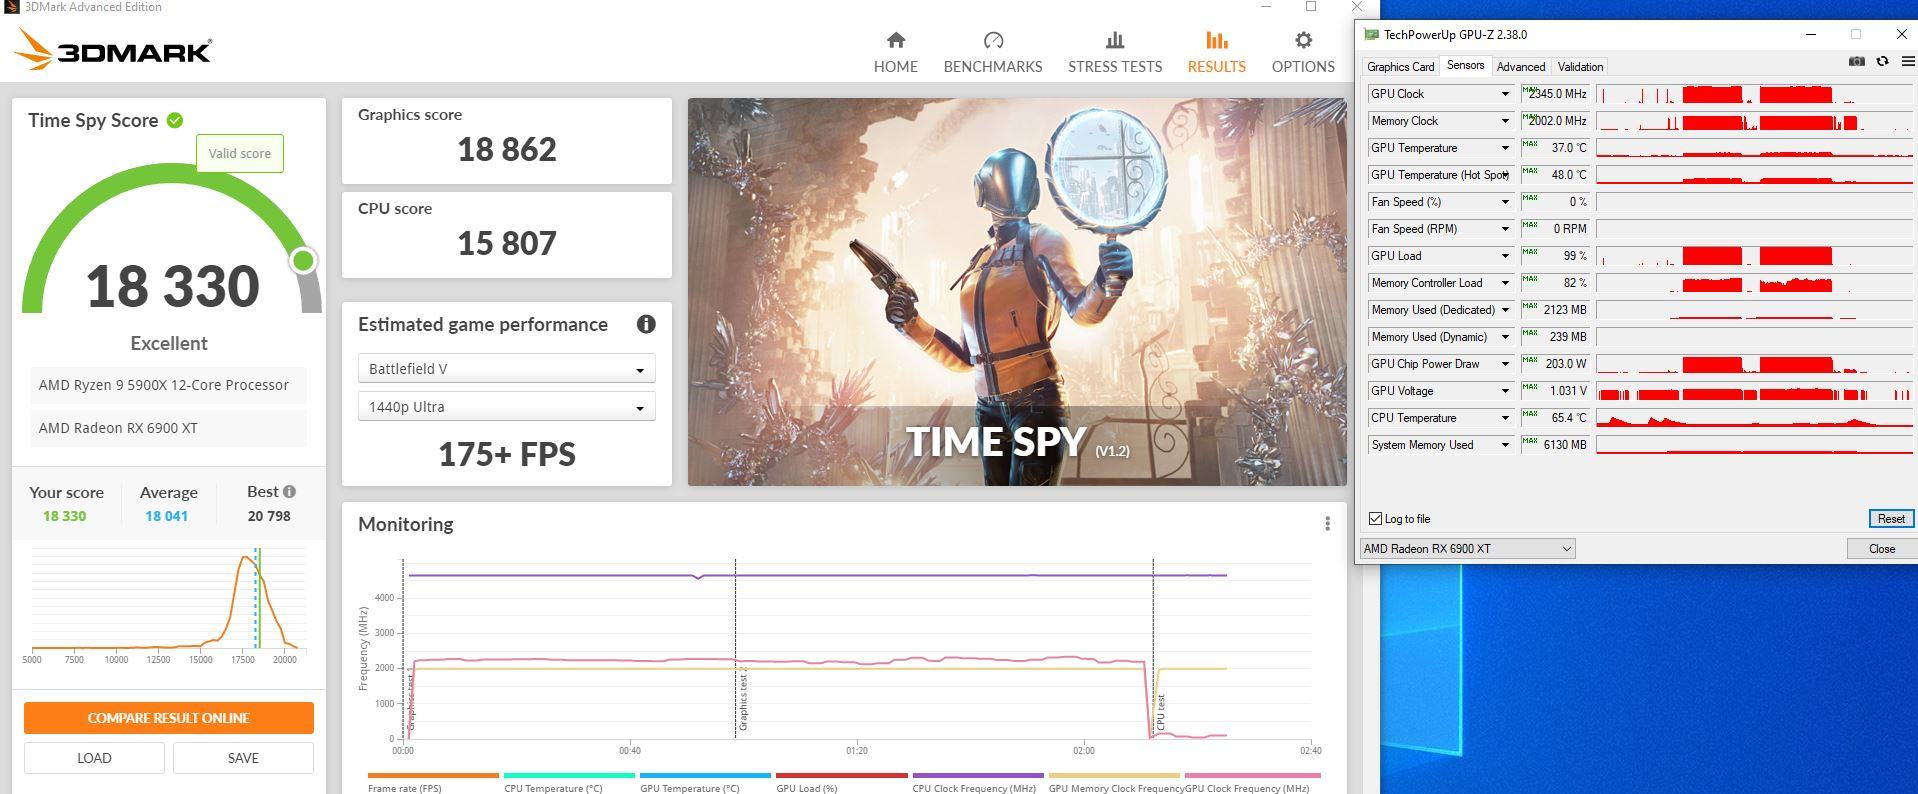Screen dimensions: 1918x794
Task: Click the score distribution chart
Action: (168, 605)
